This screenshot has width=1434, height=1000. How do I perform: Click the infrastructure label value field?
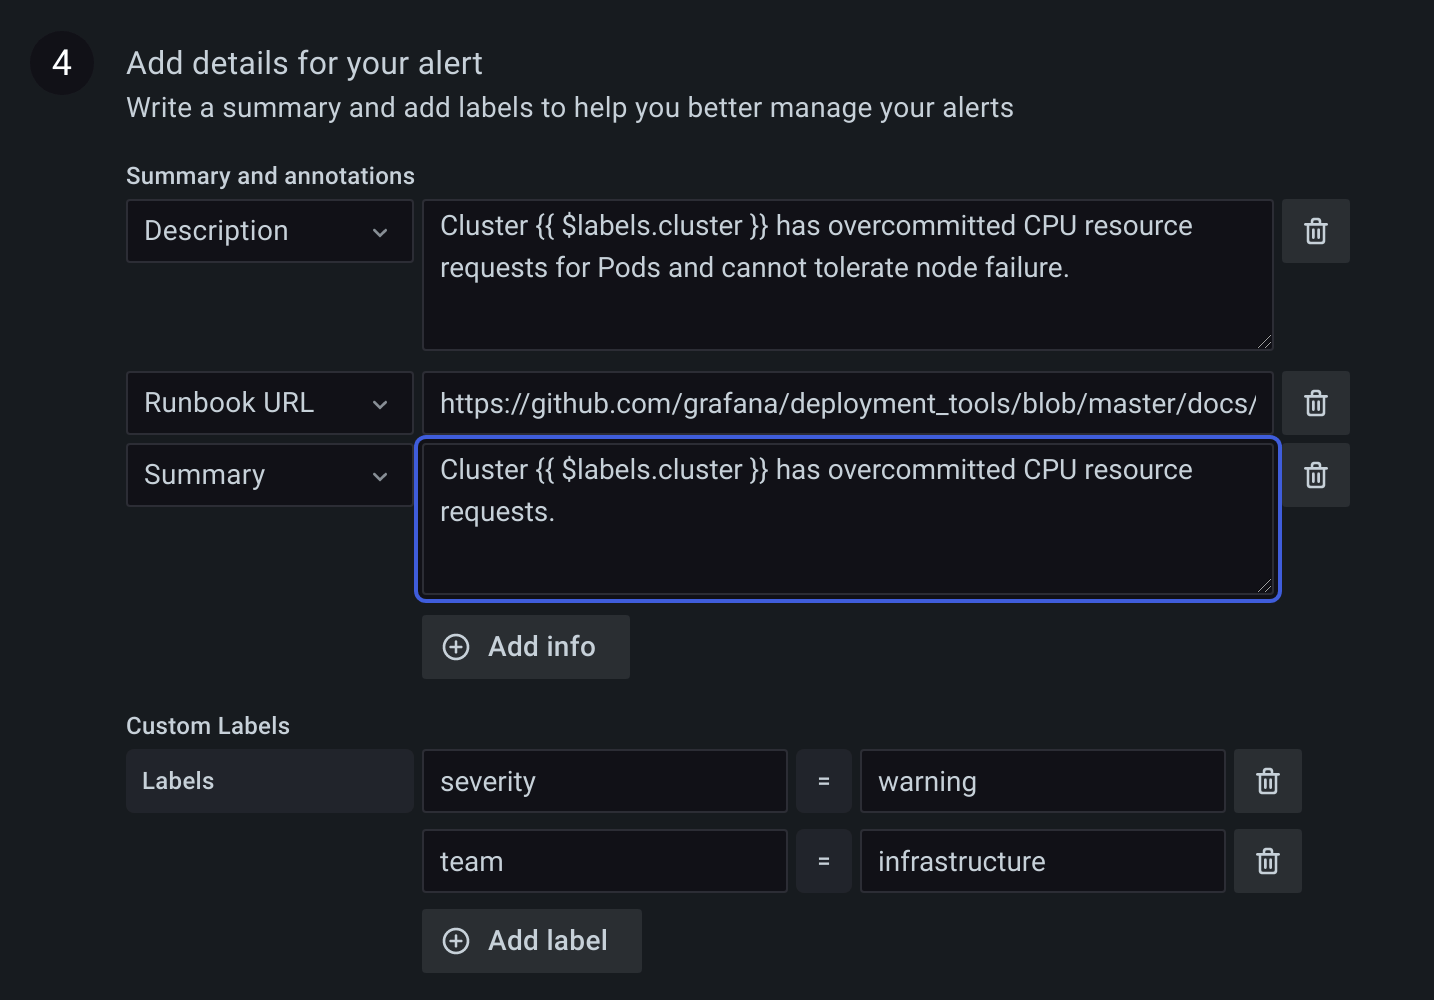1042,861
